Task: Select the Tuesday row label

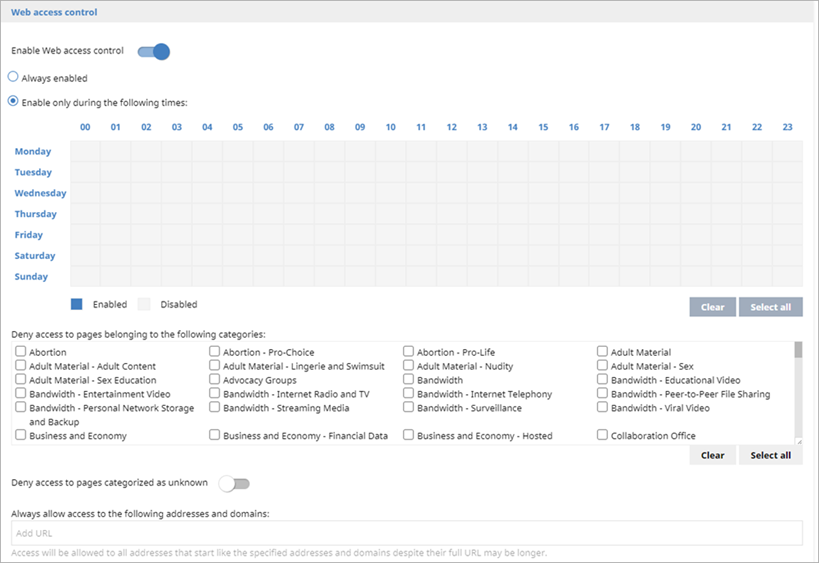Action: (33, 172)
